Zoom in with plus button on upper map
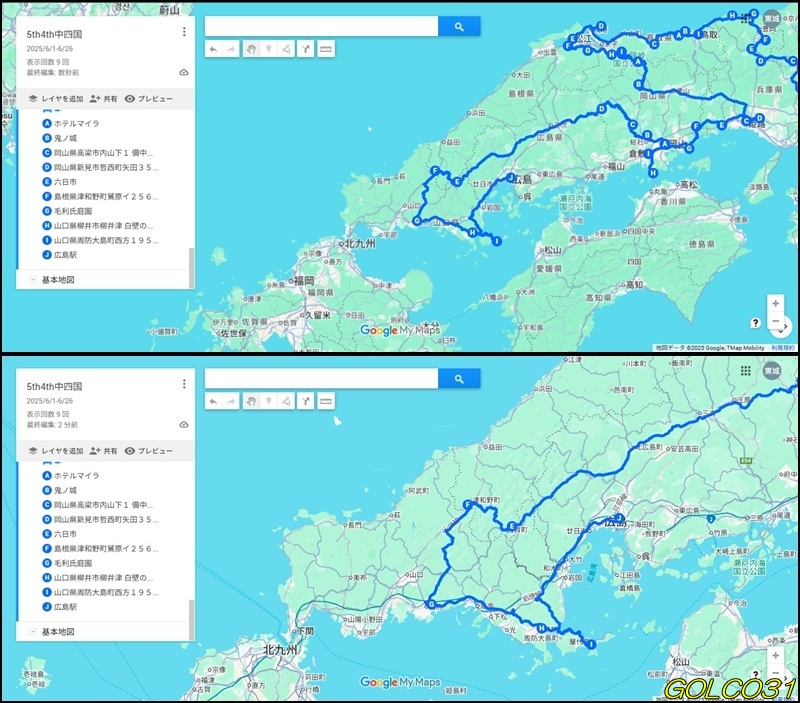Viewport: 800px width, 703px height. (775, 303)
